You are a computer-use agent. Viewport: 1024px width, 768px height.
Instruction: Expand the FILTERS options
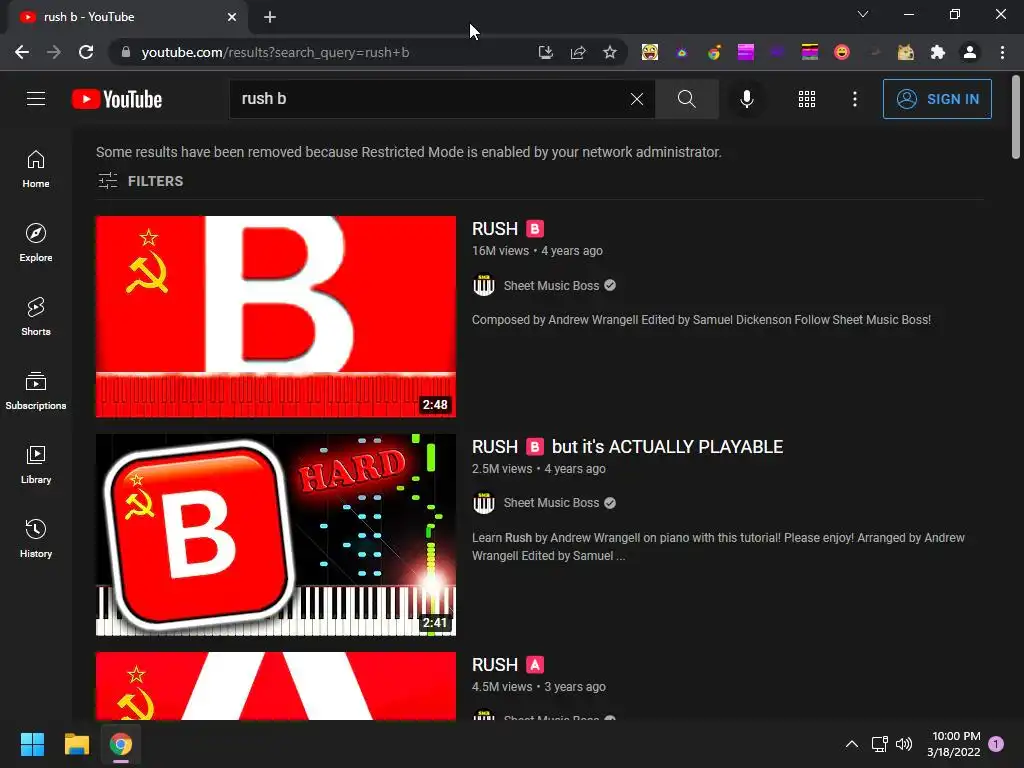140,181
